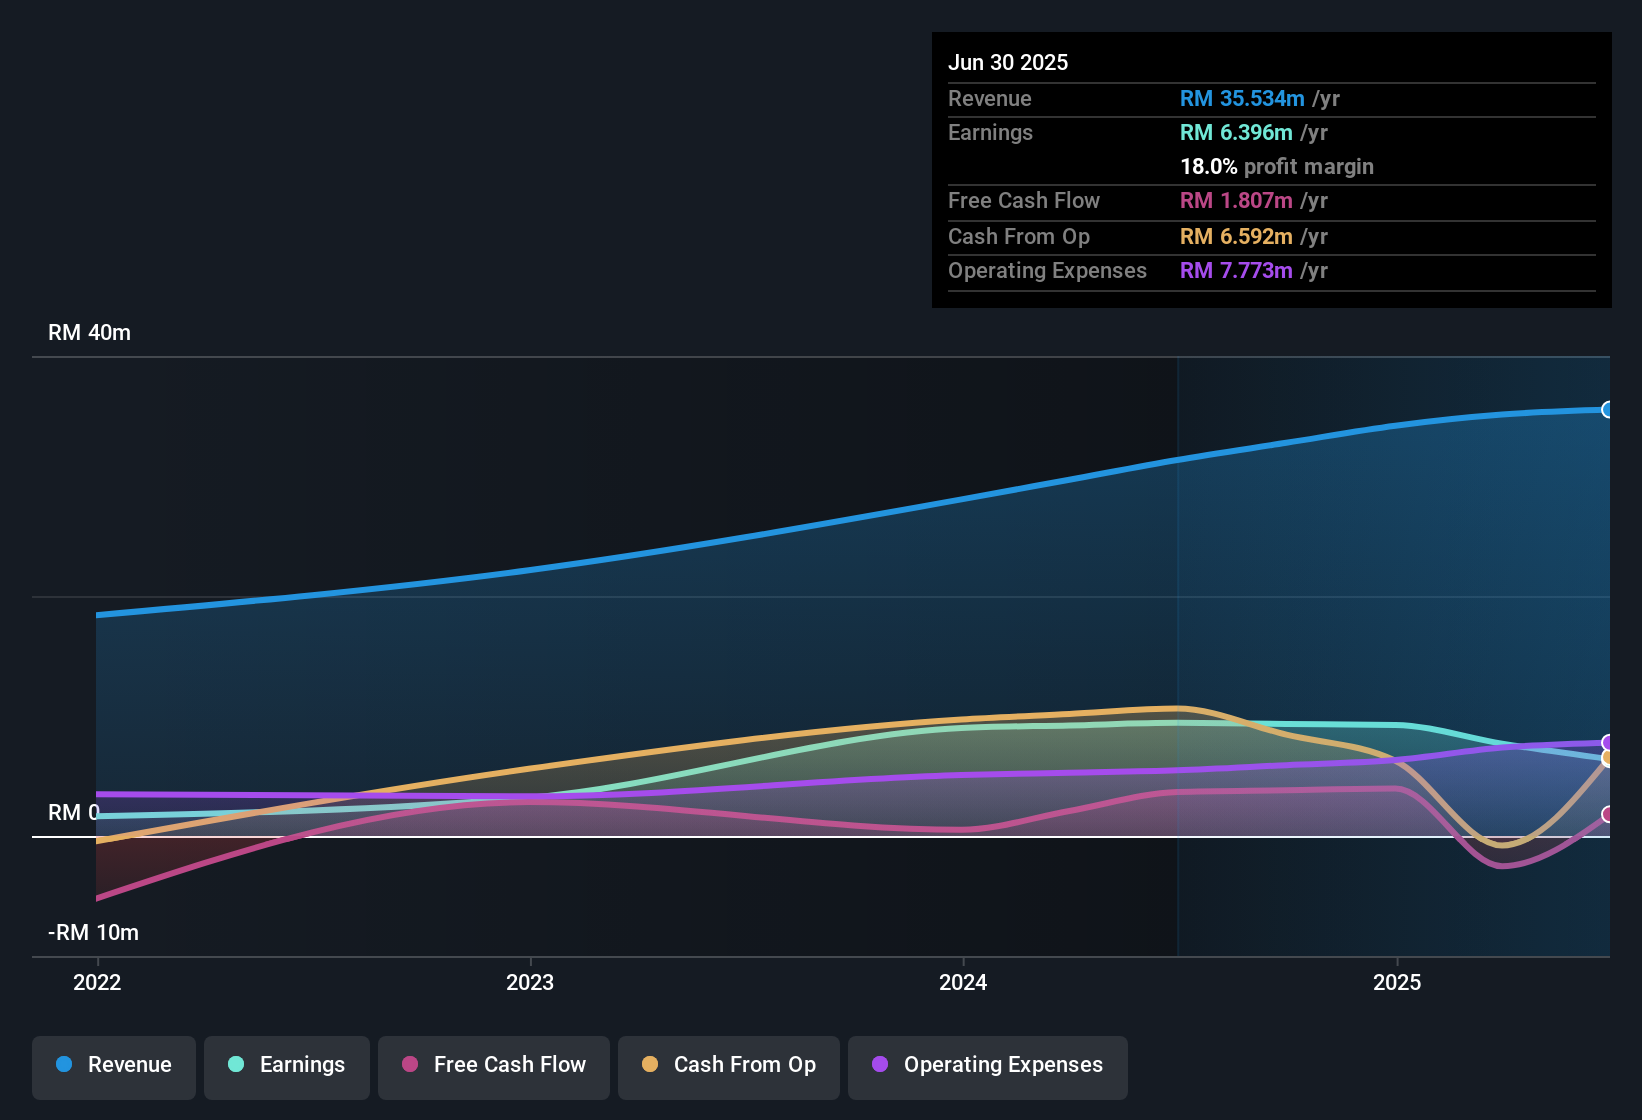Viewport: 1642px width, 1120px height.
Task: Select the 2025 axis label
Action: point(1398,982)
